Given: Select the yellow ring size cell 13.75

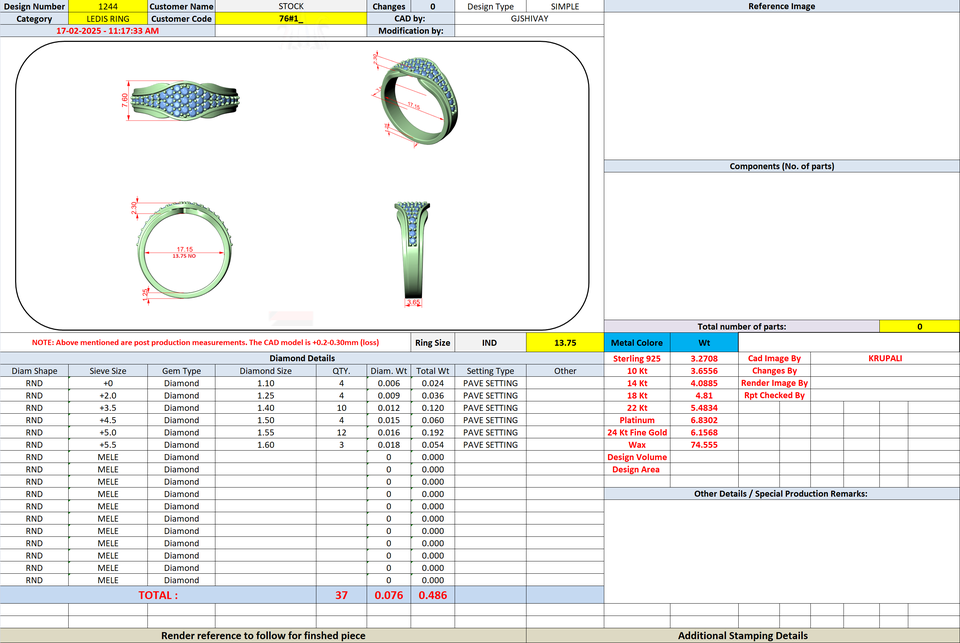Looking at the screenshot, I should coord(565,342).
